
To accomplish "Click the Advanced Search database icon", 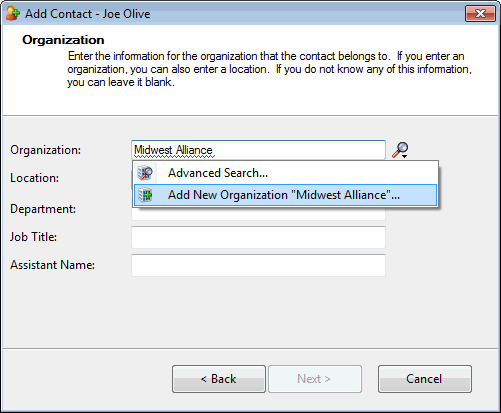I will pyautogui.click(x=145, y=173).
